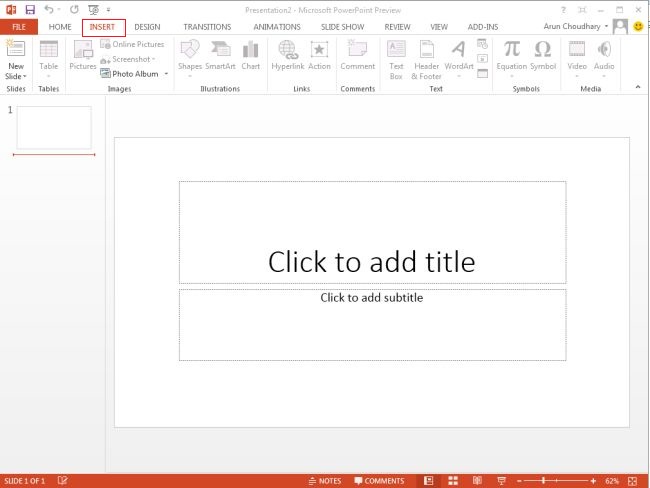Viewport: 650px width, 488px height.
Task: Switch to Reading view
Action: point(477,481)
